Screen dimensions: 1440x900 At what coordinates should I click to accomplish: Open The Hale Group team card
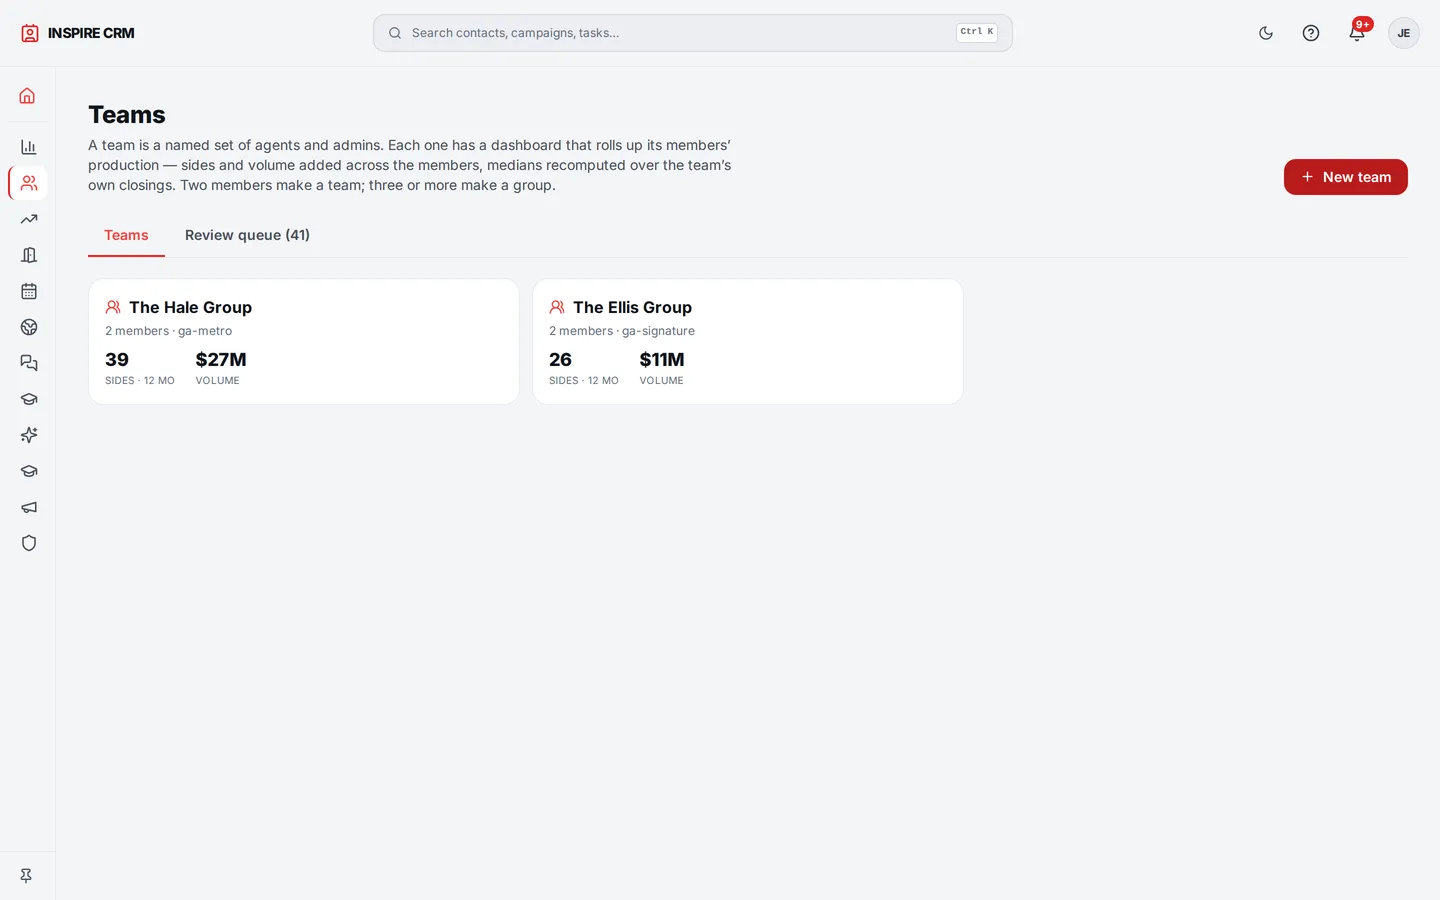[x=304, y=342]
